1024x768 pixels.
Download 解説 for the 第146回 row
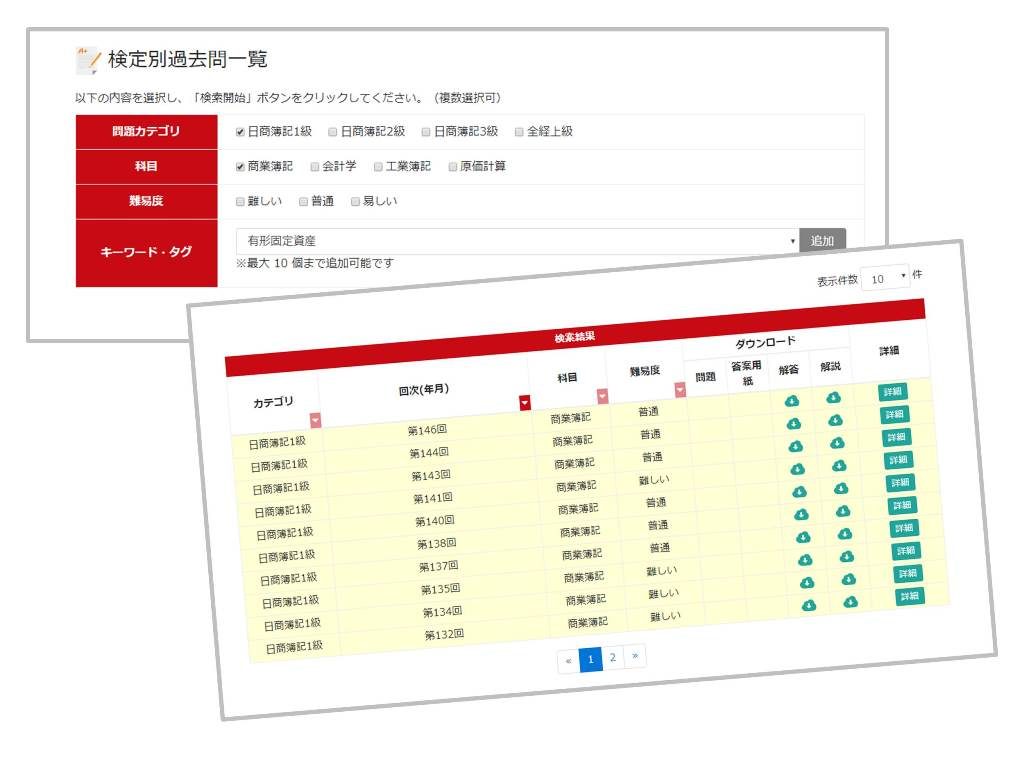pyautogui.click(x=833, y=397)
